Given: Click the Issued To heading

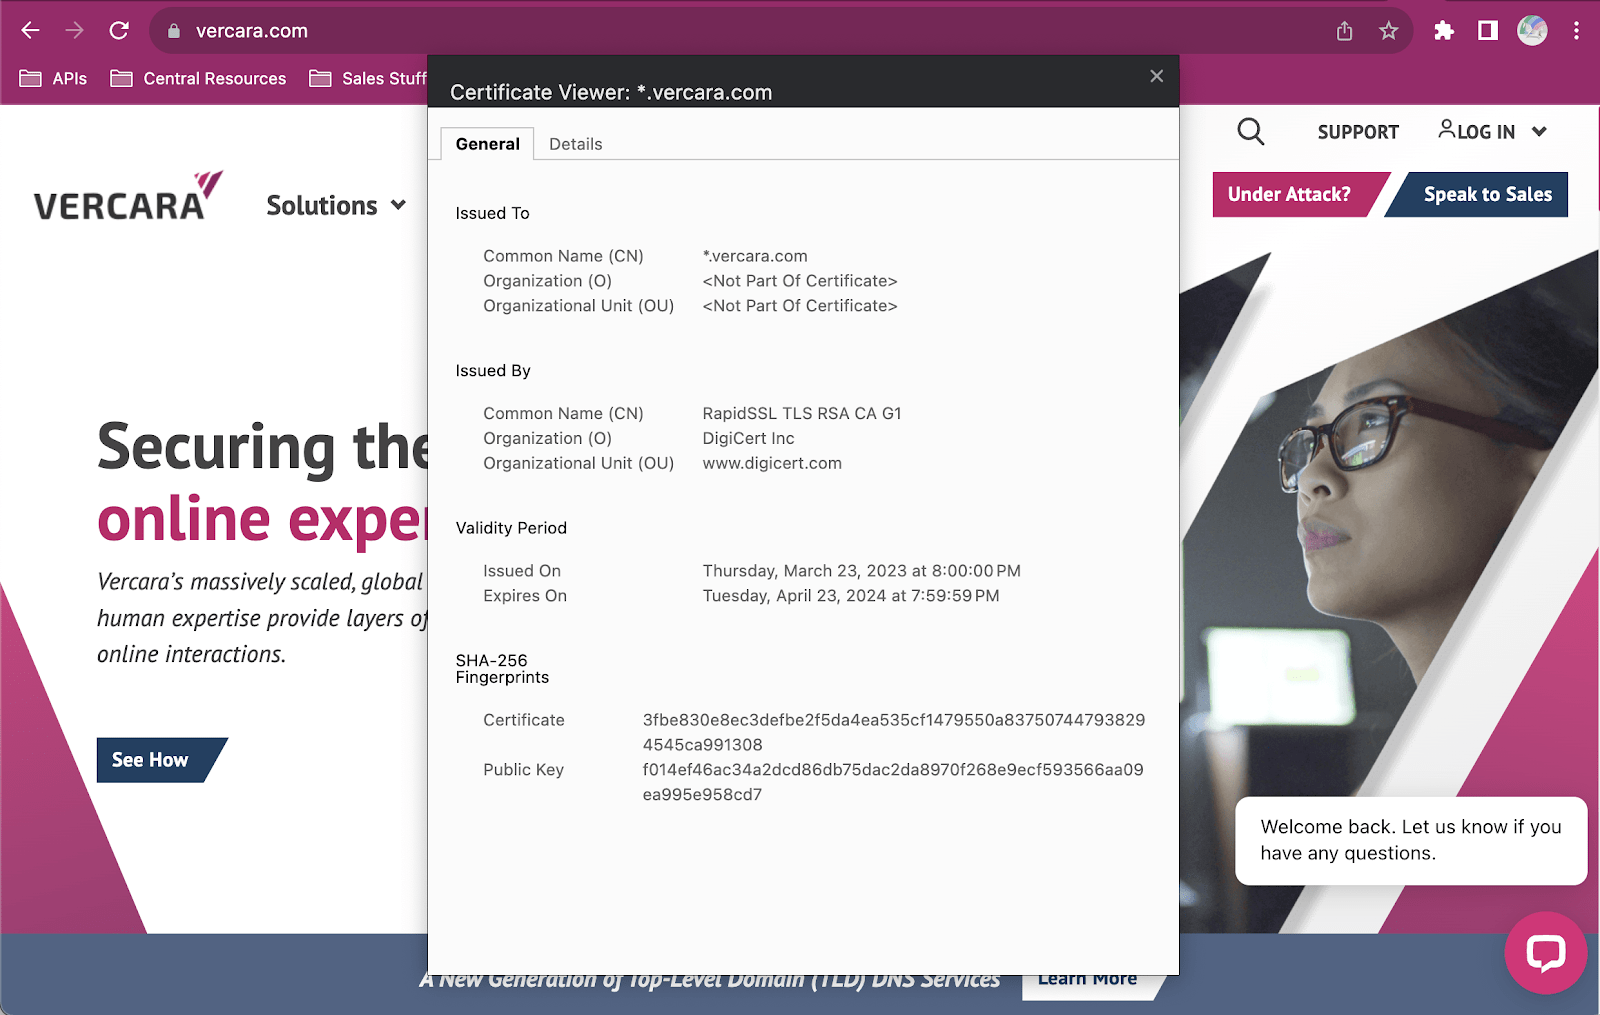Looking at the screenshot, I should 492,213.
